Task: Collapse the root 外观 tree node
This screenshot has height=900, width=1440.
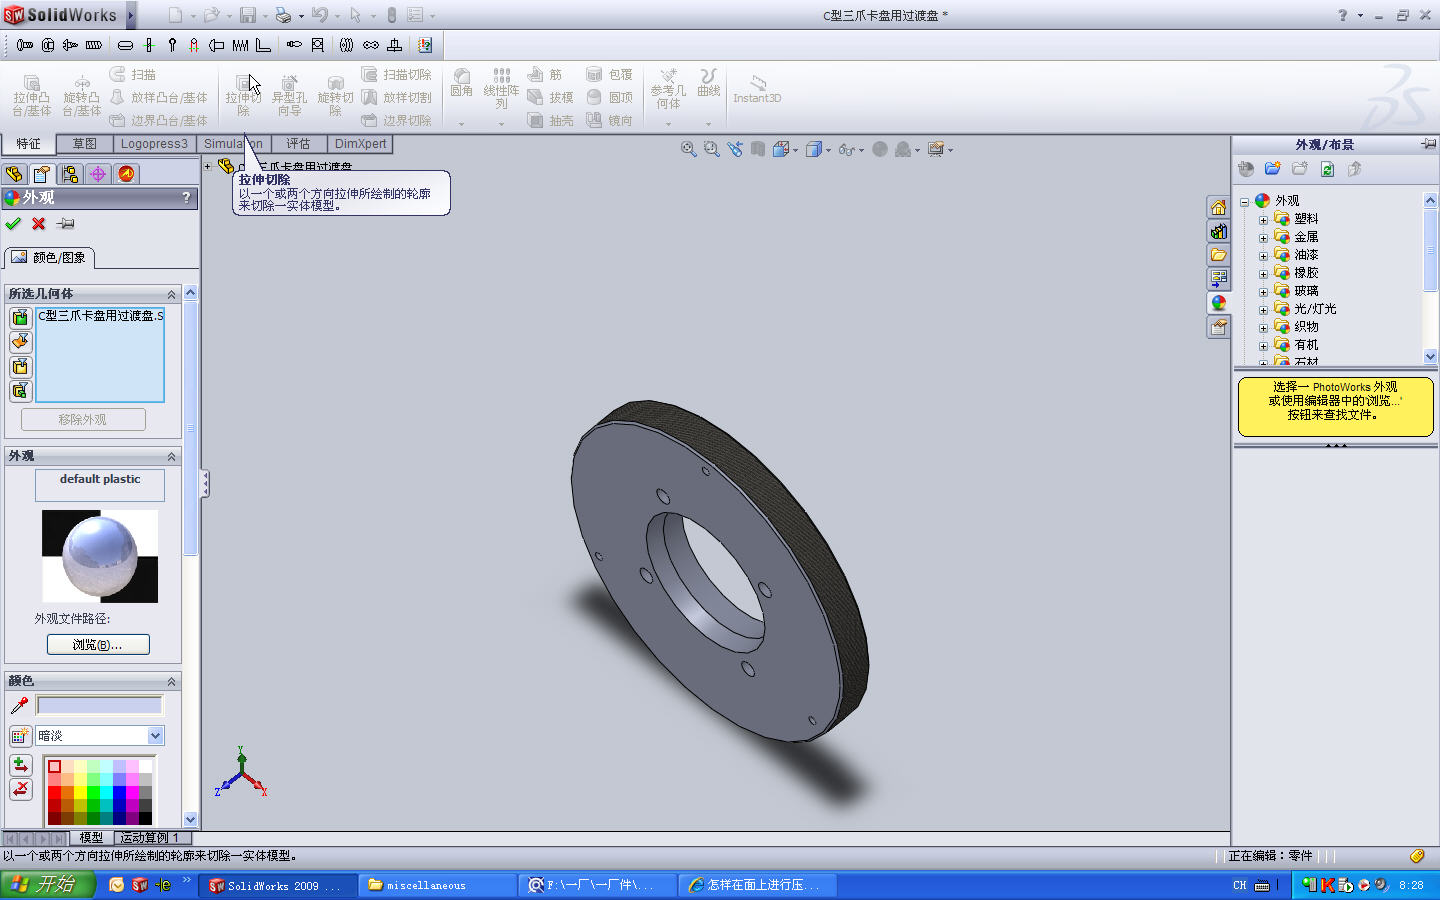Action: tap(1245, 202)
